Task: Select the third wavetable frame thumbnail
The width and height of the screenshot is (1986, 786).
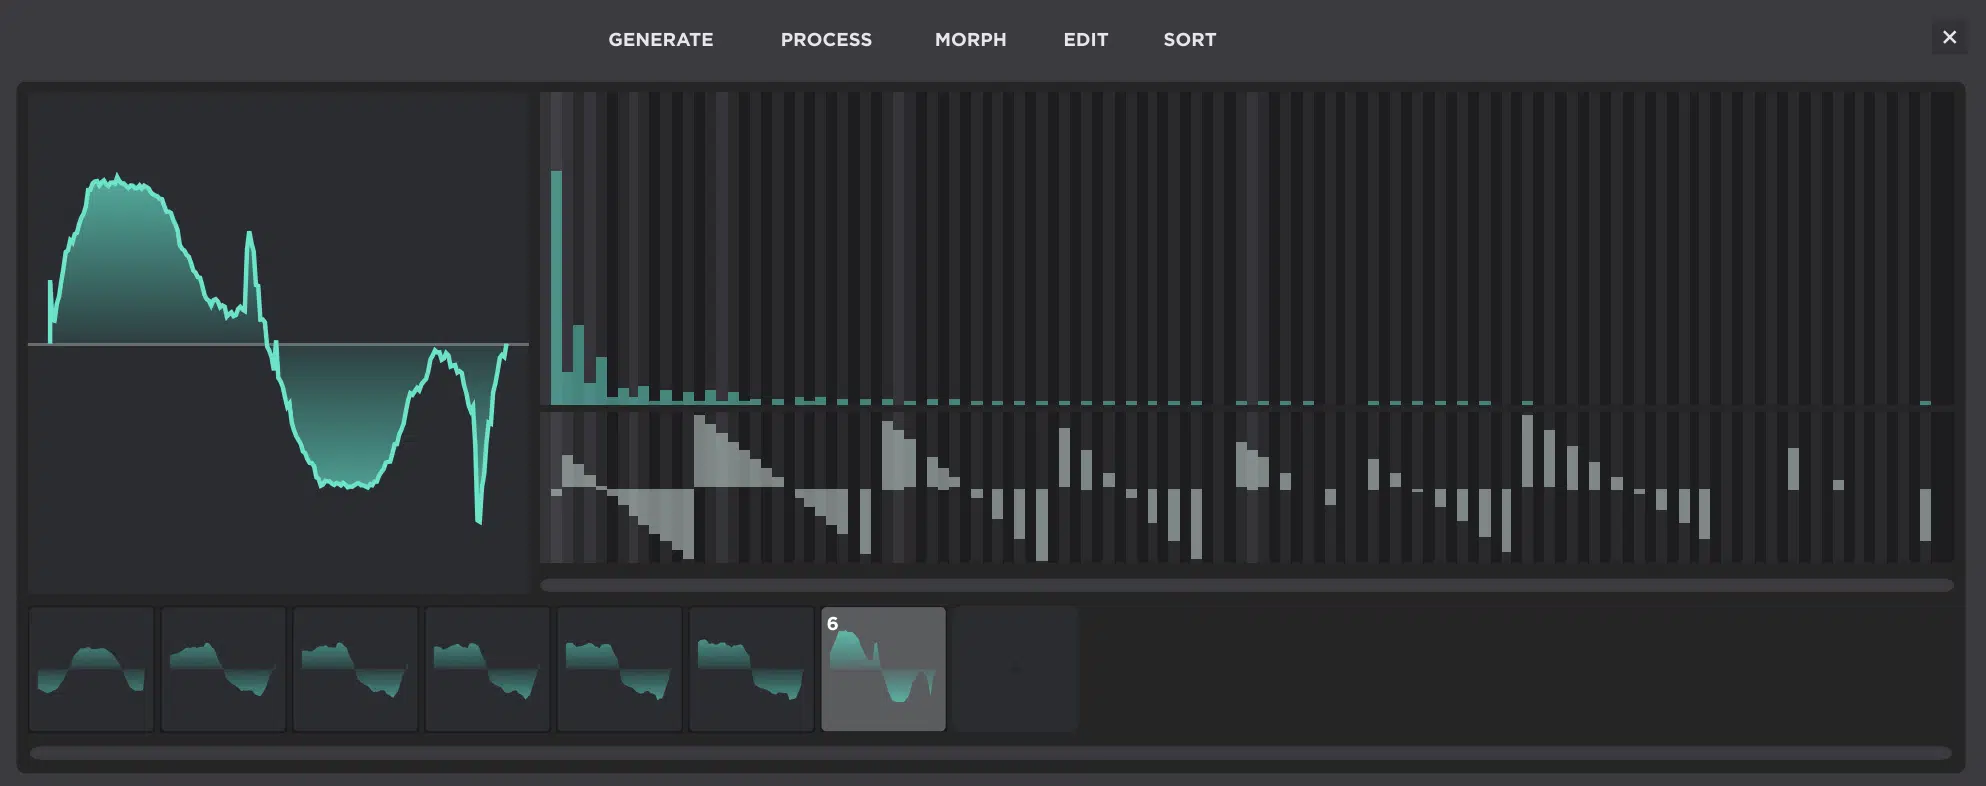Action: [355, 669]
